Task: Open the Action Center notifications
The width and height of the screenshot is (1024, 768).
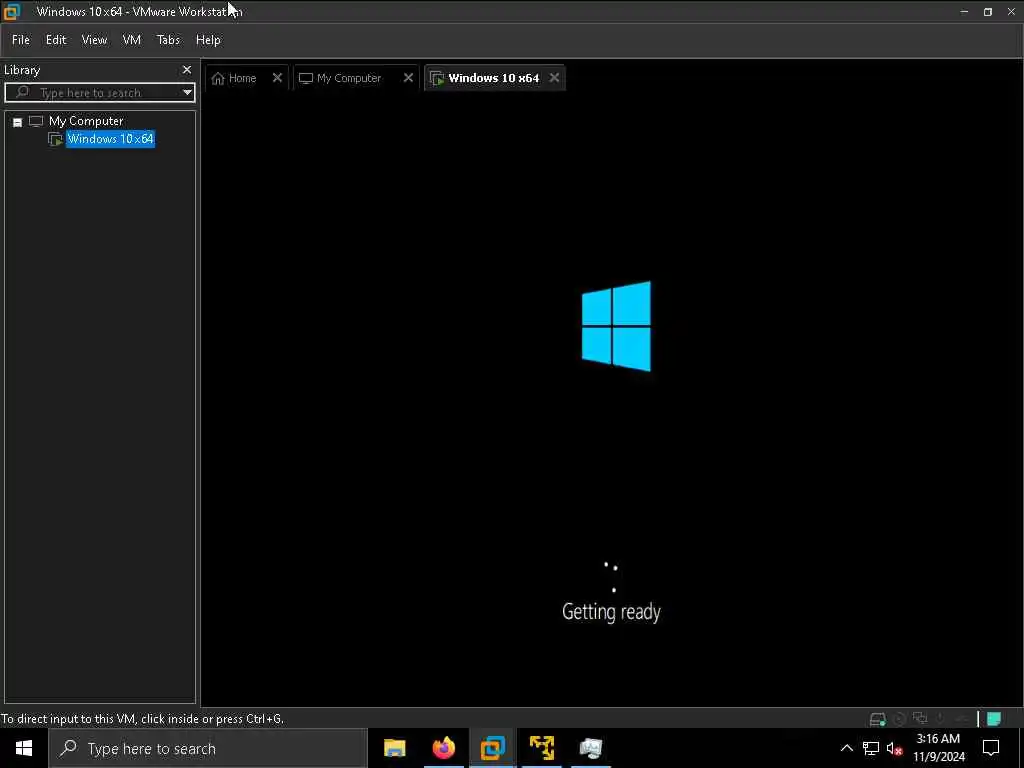Action: 991,748
